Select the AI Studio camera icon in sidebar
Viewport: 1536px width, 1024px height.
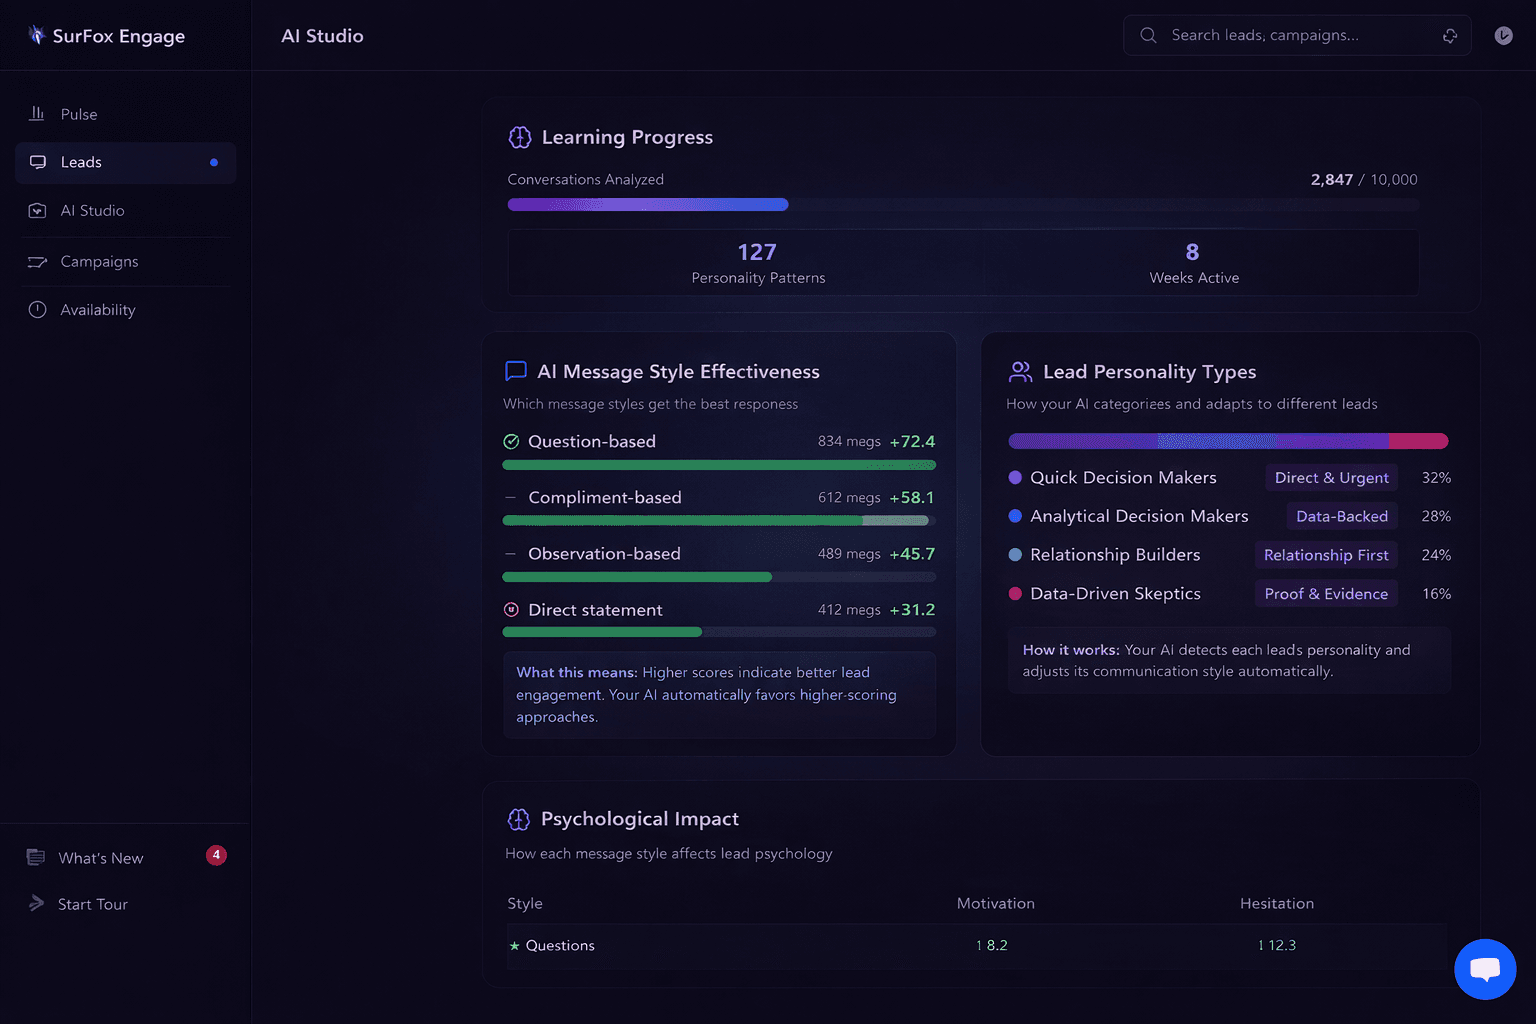[37, 210]
